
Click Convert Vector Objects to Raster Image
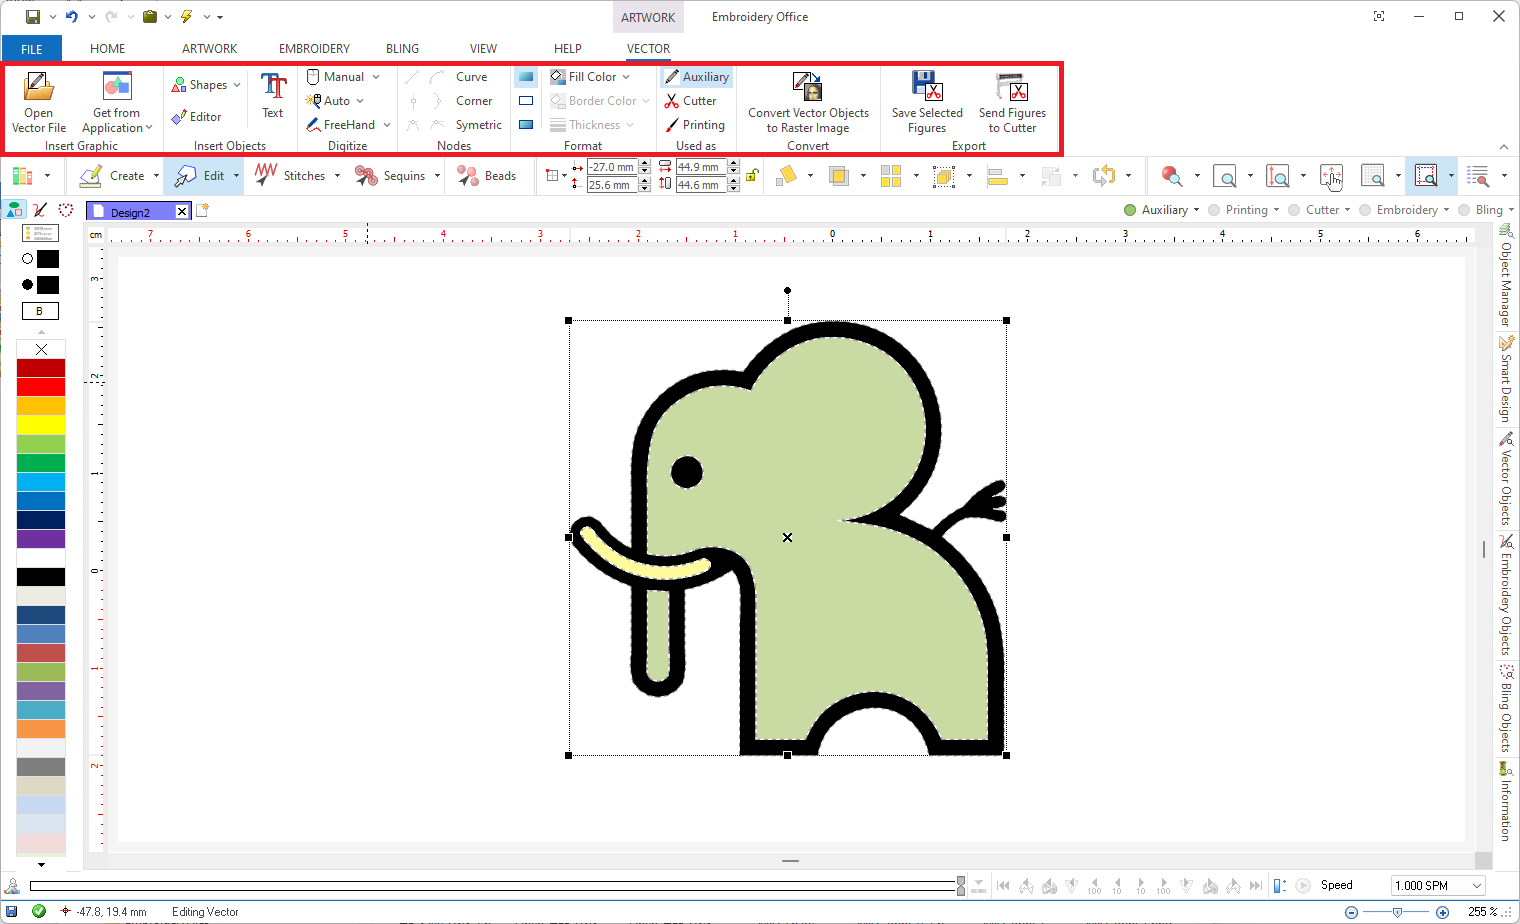pos(808,102)
